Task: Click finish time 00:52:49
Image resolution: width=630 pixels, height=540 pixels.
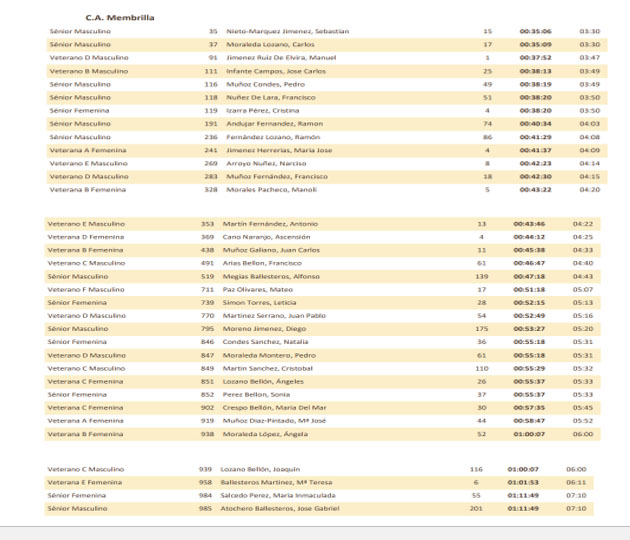Action: [x=529, y=316]
